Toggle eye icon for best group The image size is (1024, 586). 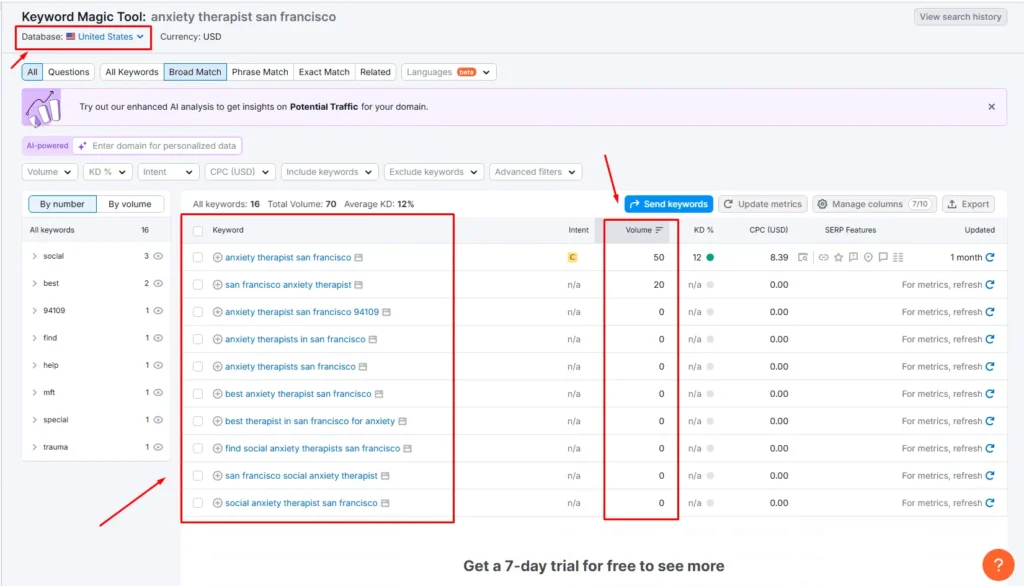pos(158,284)
